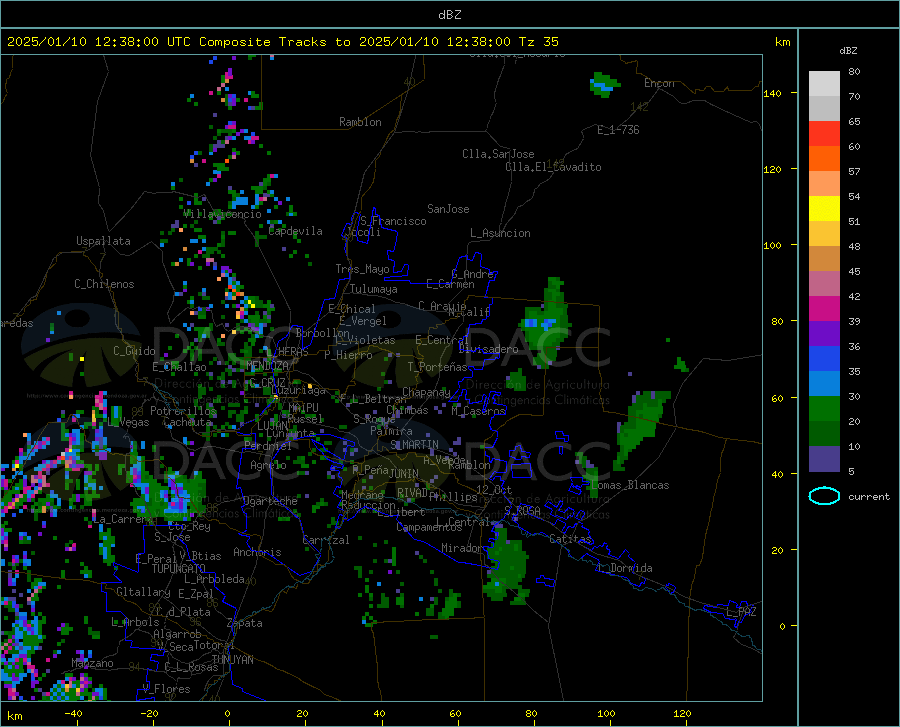
Task: Click the Mirador map label
Action: [x=462, y=548]
